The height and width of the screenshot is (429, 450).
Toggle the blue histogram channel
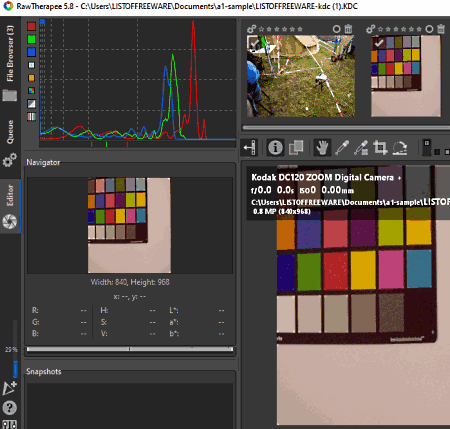pos(31,52)
